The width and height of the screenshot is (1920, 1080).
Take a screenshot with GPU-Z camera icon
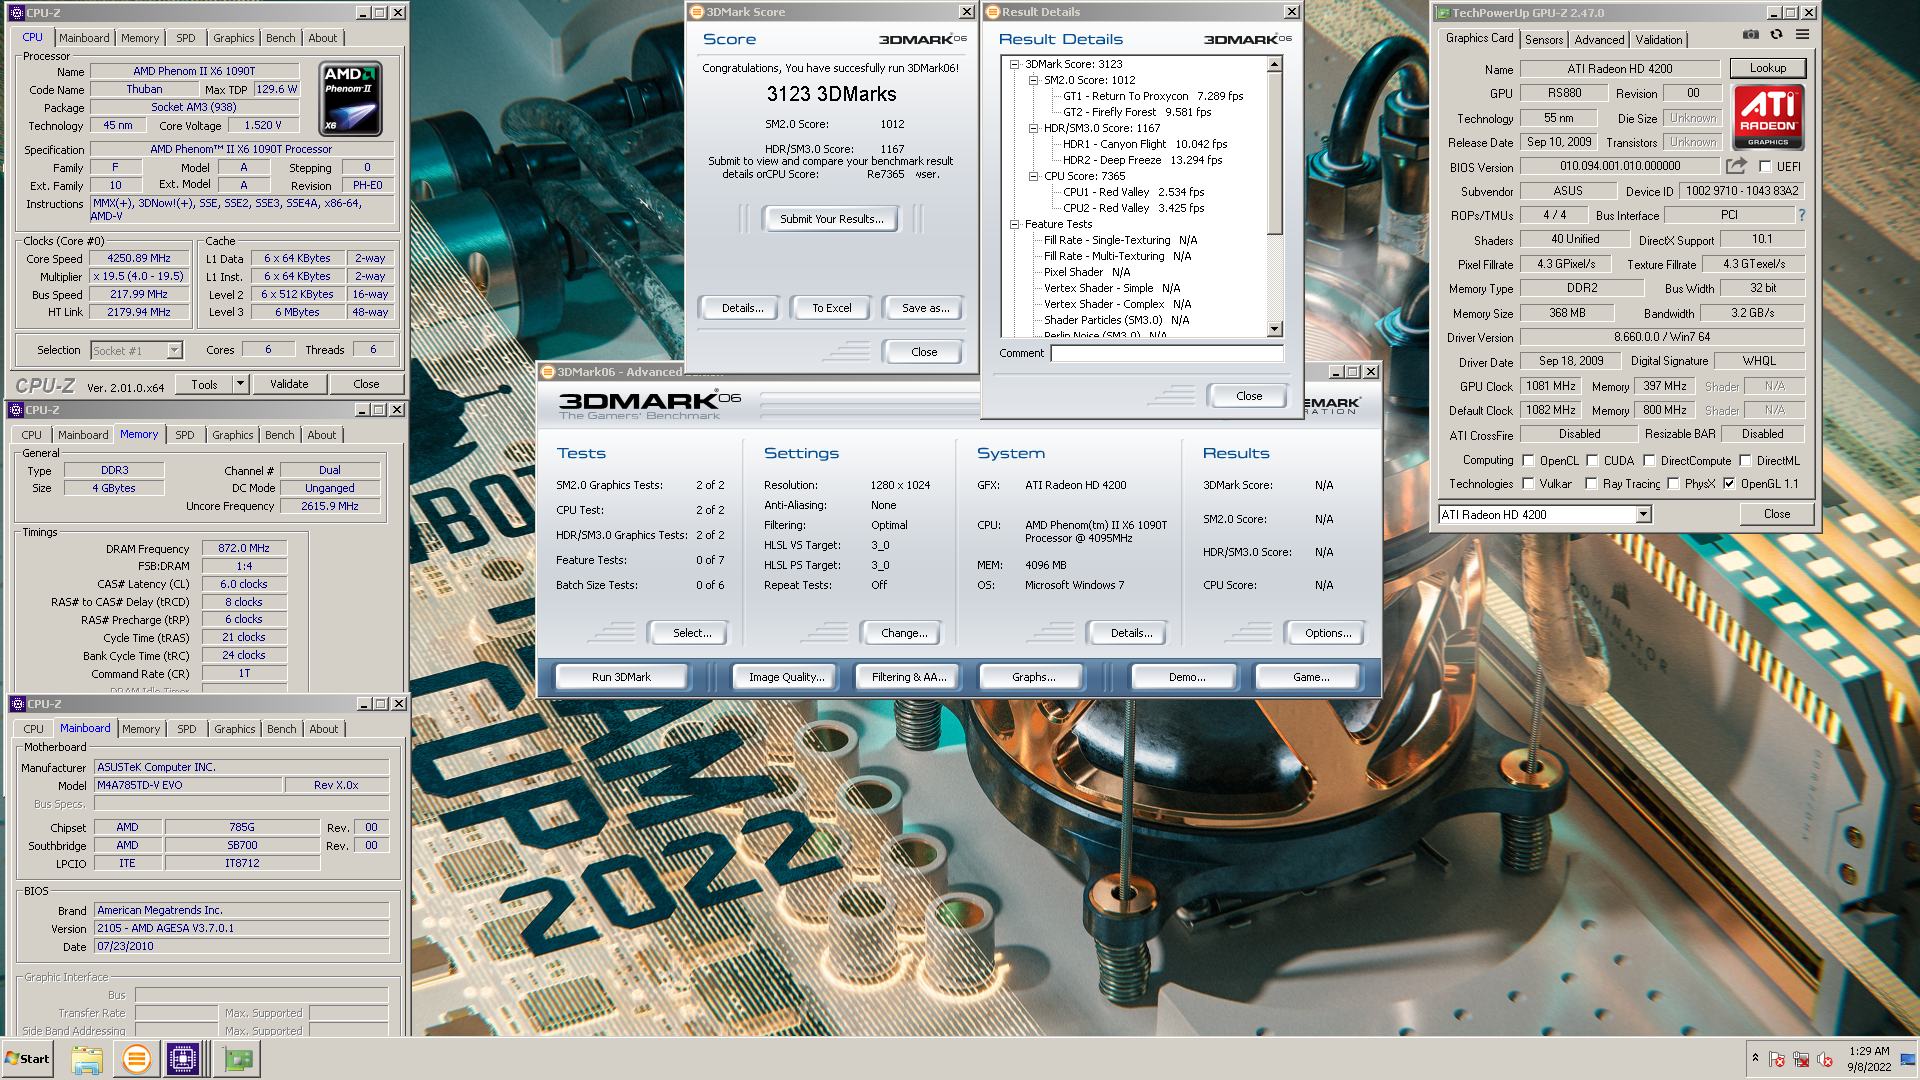(1751, 34)
